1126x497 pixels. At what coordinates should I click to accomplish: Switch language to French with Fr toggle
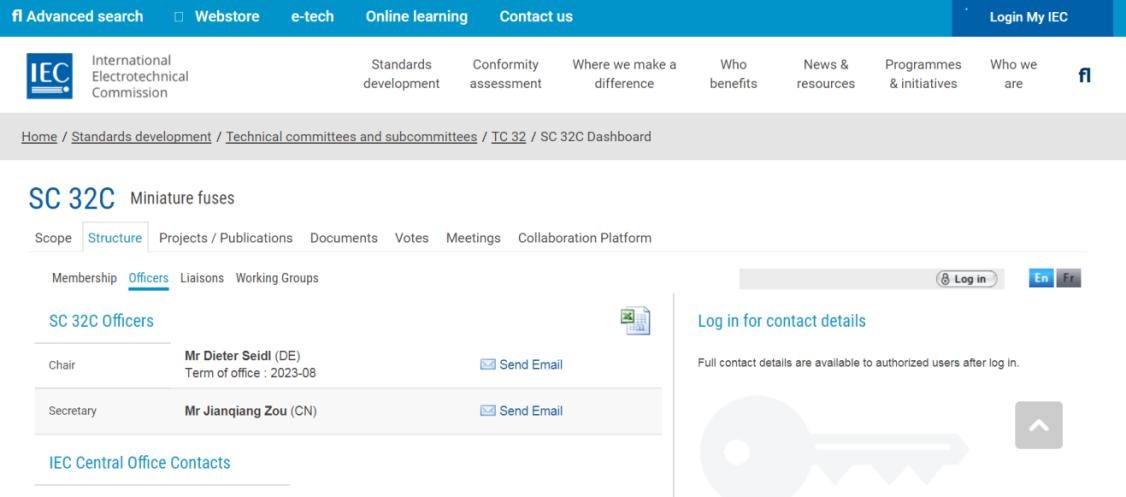coord(1068,278)
